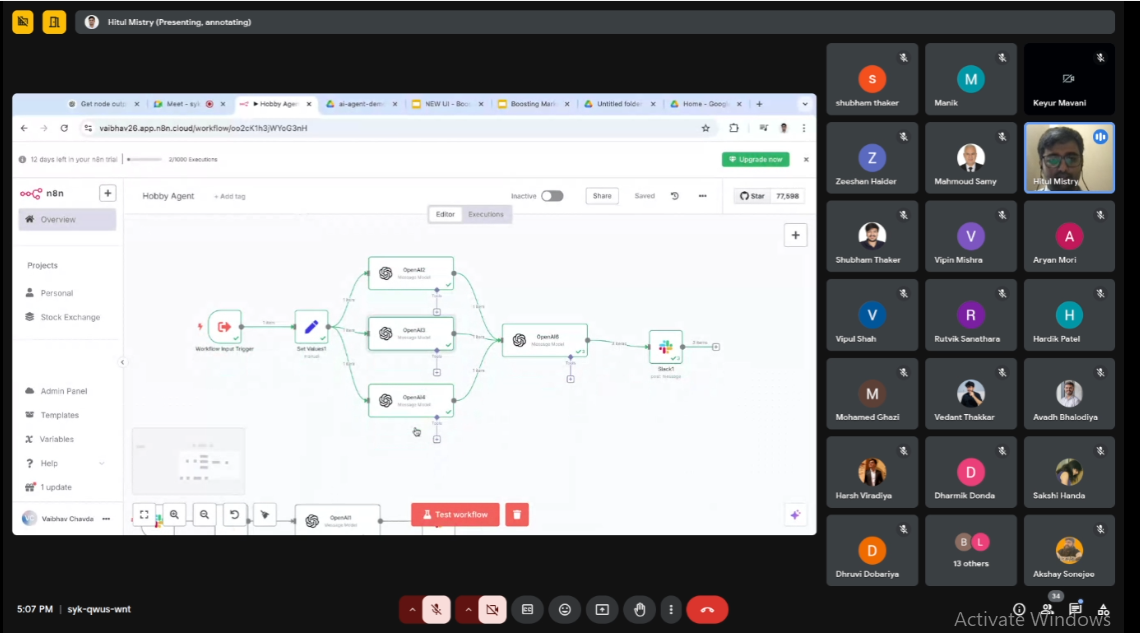The width and height of the screenshot is (1140, 633).
Task: Click the zoom in magnifier on canvas
Action: click(x=174, y=514)
